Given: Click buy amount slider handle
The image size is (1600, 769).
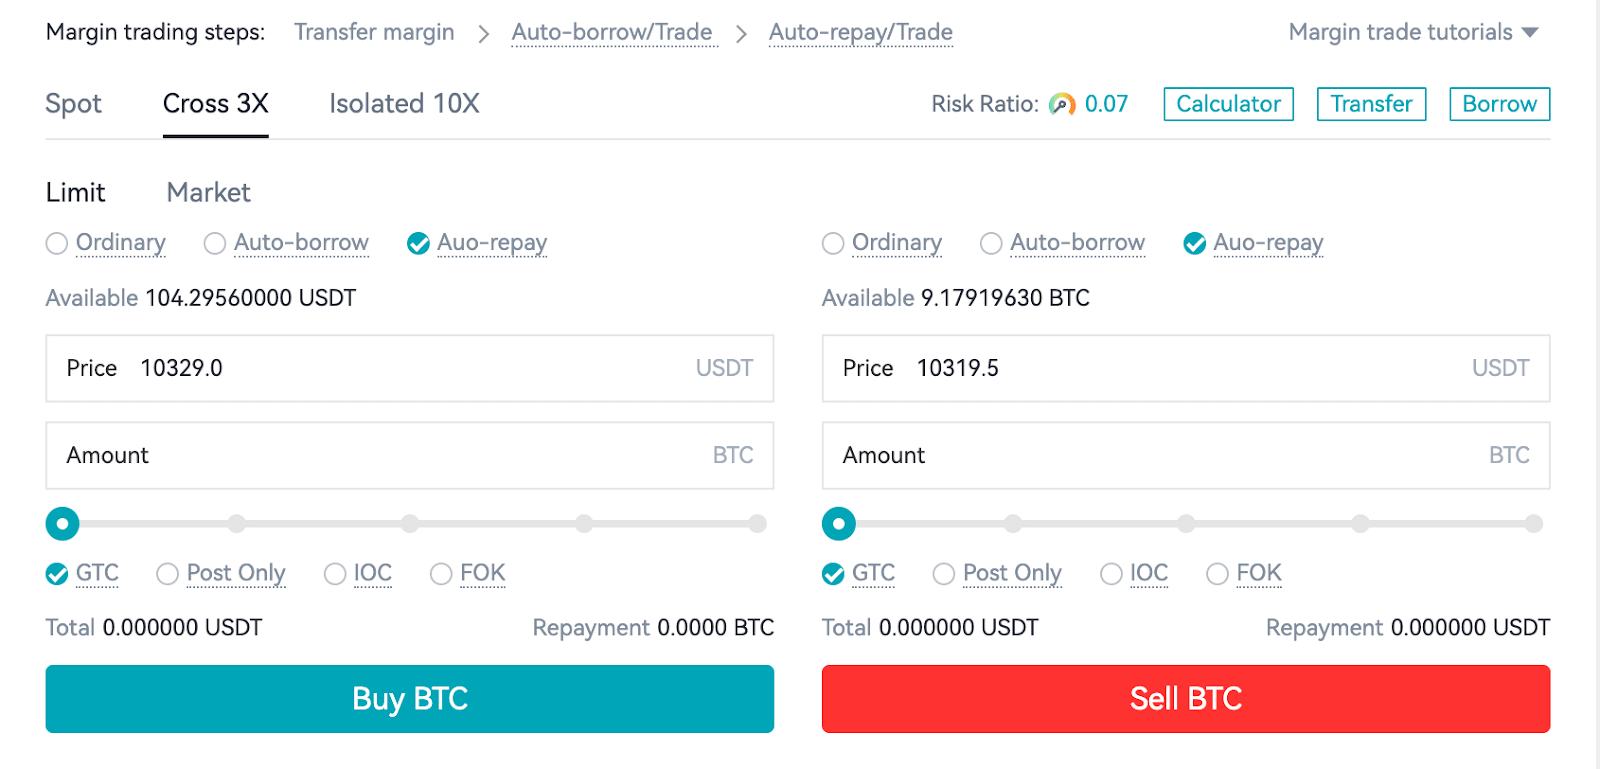Looking at the screenshot, I should (x=62, y=523).
